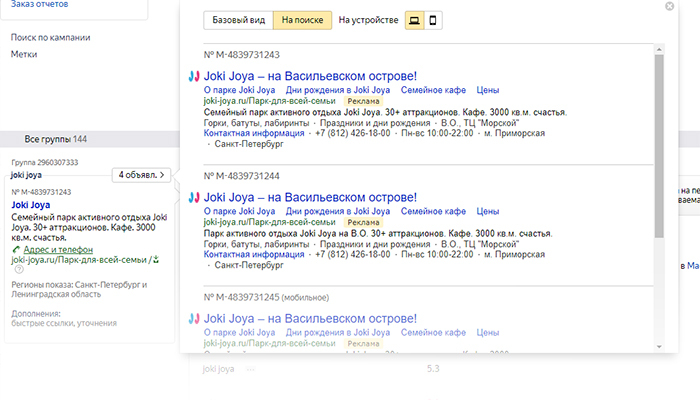
Task: Open ad M-4839731245 mobile headline link
Action: 310,319
